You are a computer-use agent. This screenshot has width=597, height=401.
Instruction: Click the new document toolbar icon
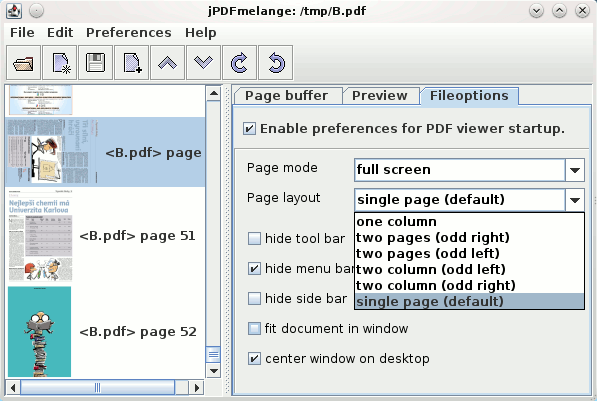click(60, 63)
